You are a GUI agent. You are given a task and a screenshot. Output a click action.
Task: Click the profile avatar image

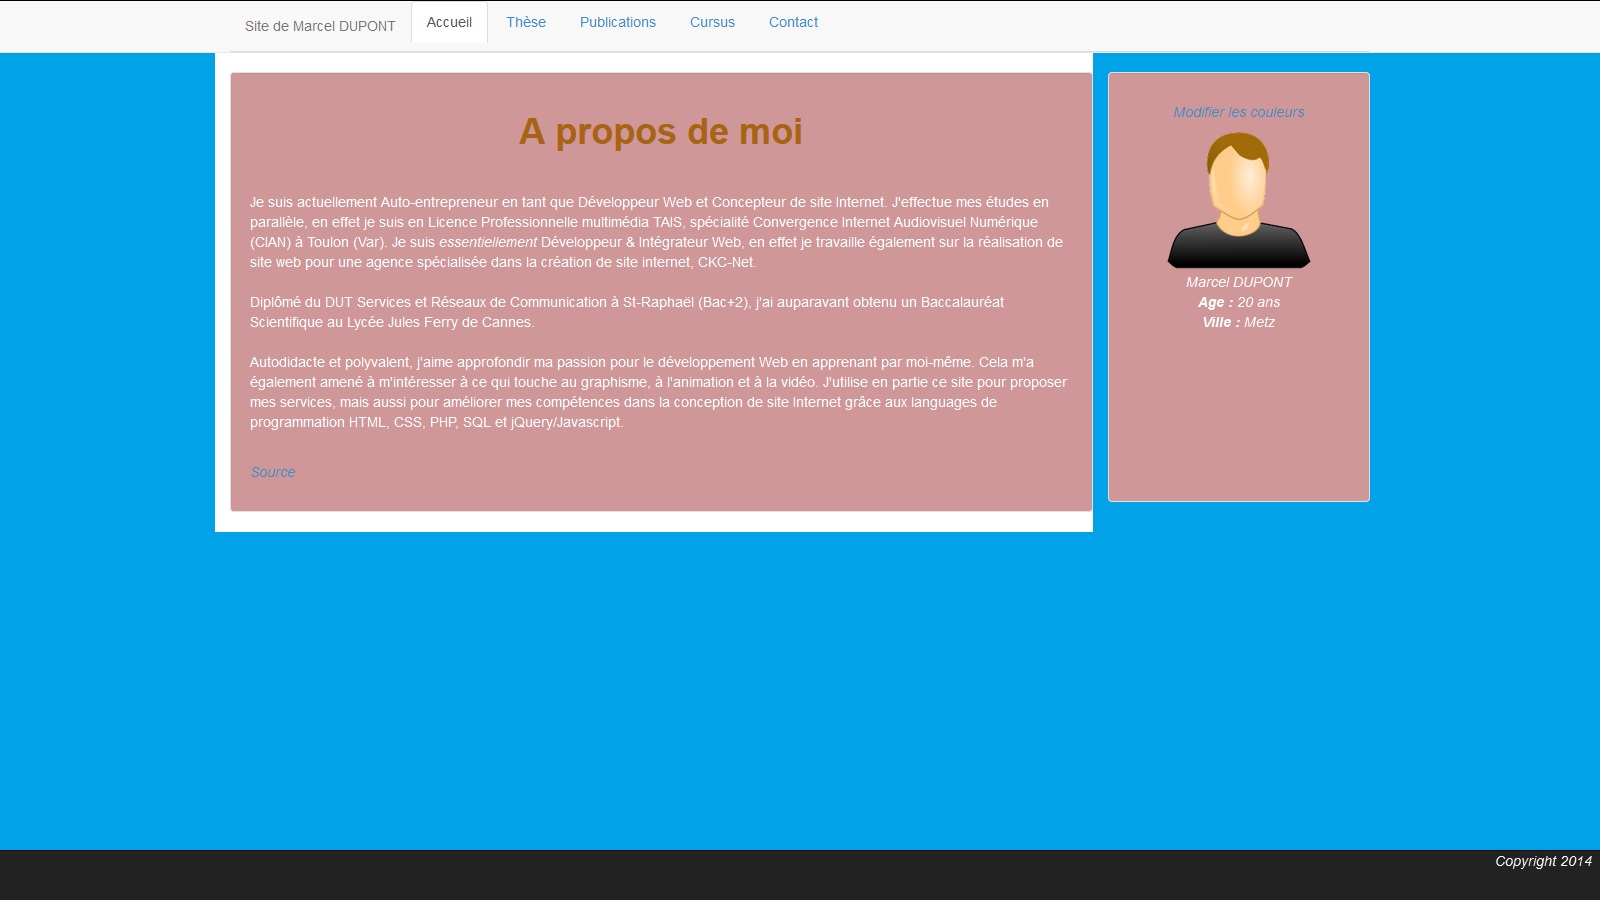click(x=1238, y=200)
